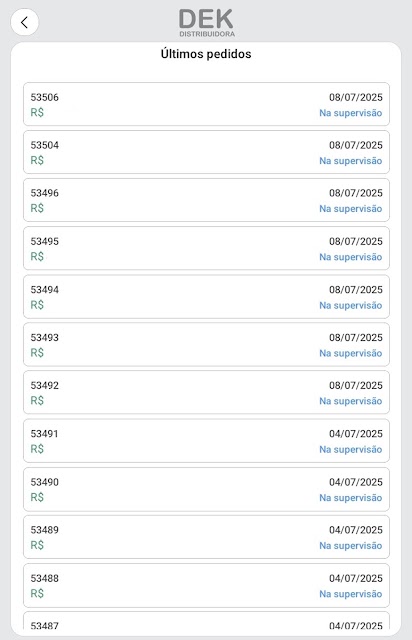This screenshot has height=640, width=412.
Task: Open order 53494
Action: coord(206,297)
